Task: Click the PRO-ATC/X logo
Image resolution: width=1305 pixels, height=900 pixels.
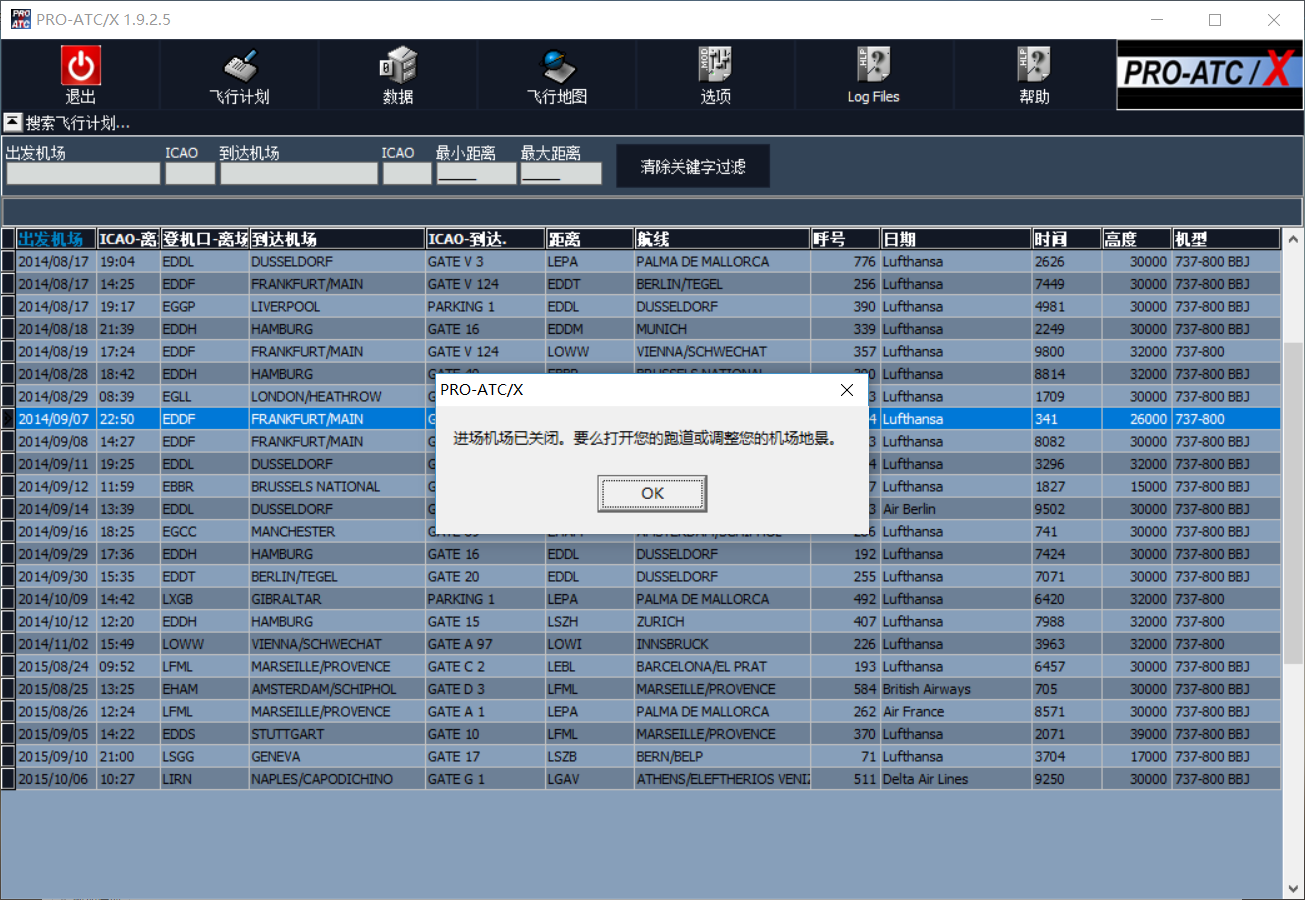Action: tap(1210, 75)
